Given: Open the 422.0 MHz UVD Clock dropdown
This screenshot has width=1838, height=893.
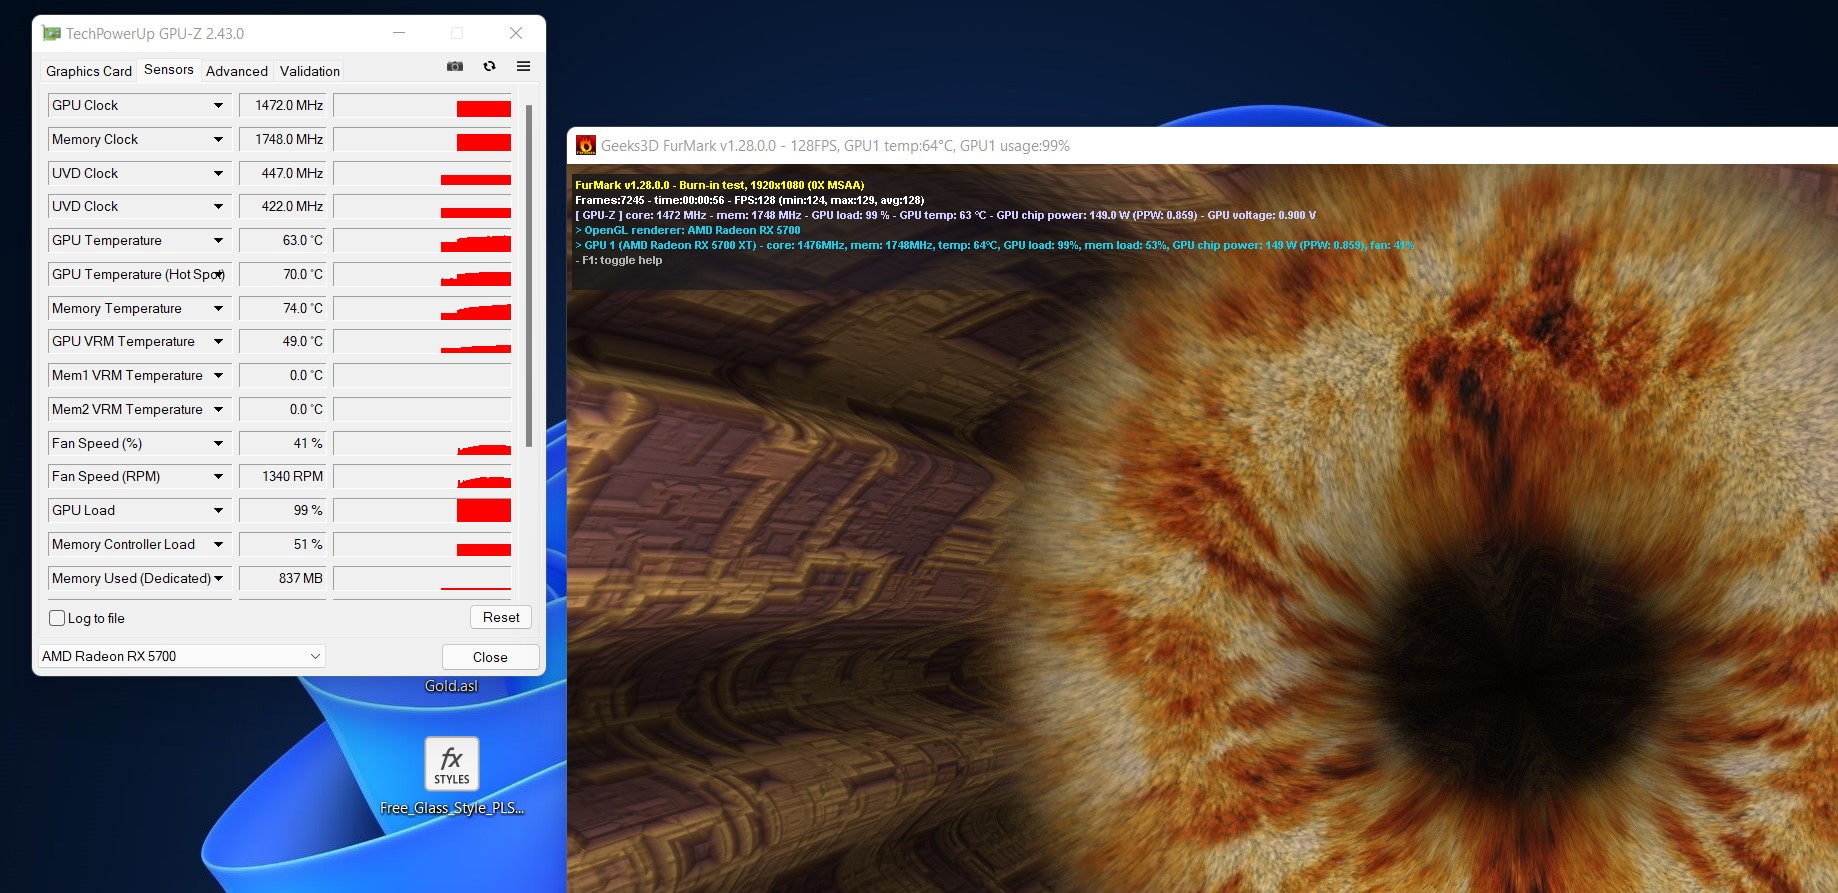Looking at the screenshot, I should tap(218, 207).
